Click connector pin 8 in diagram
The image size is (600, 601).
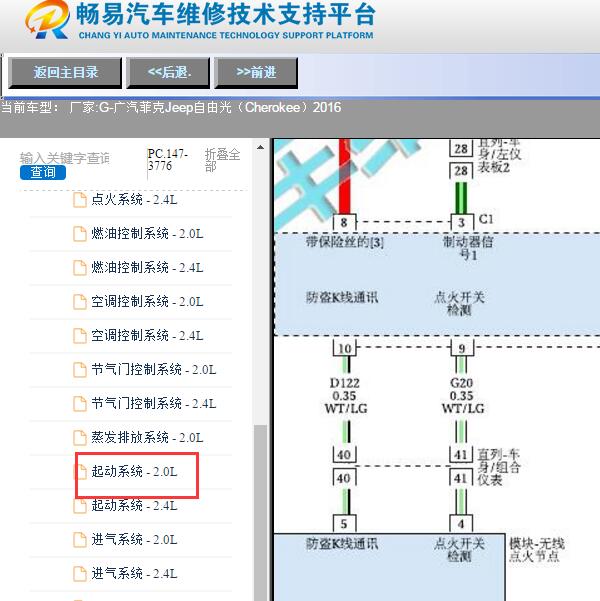pyautogui.click(x=344, y=223)
